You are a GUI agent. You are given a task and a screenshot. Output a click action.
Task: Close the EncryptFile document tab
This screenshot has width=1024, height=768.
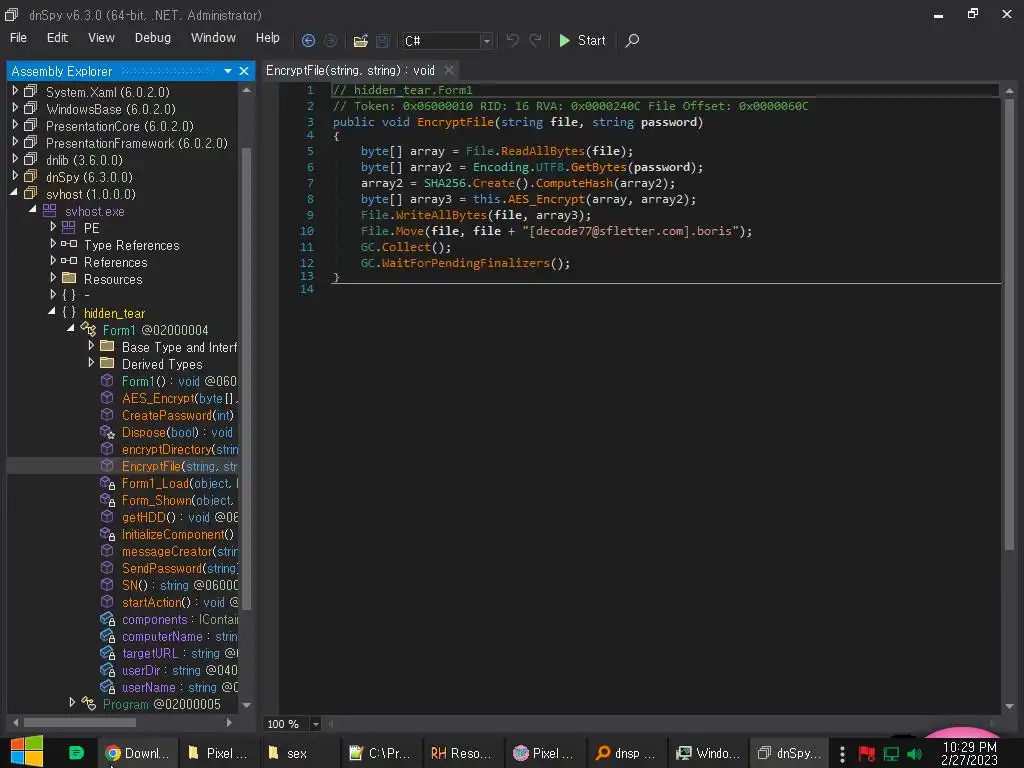coord(449,70)
